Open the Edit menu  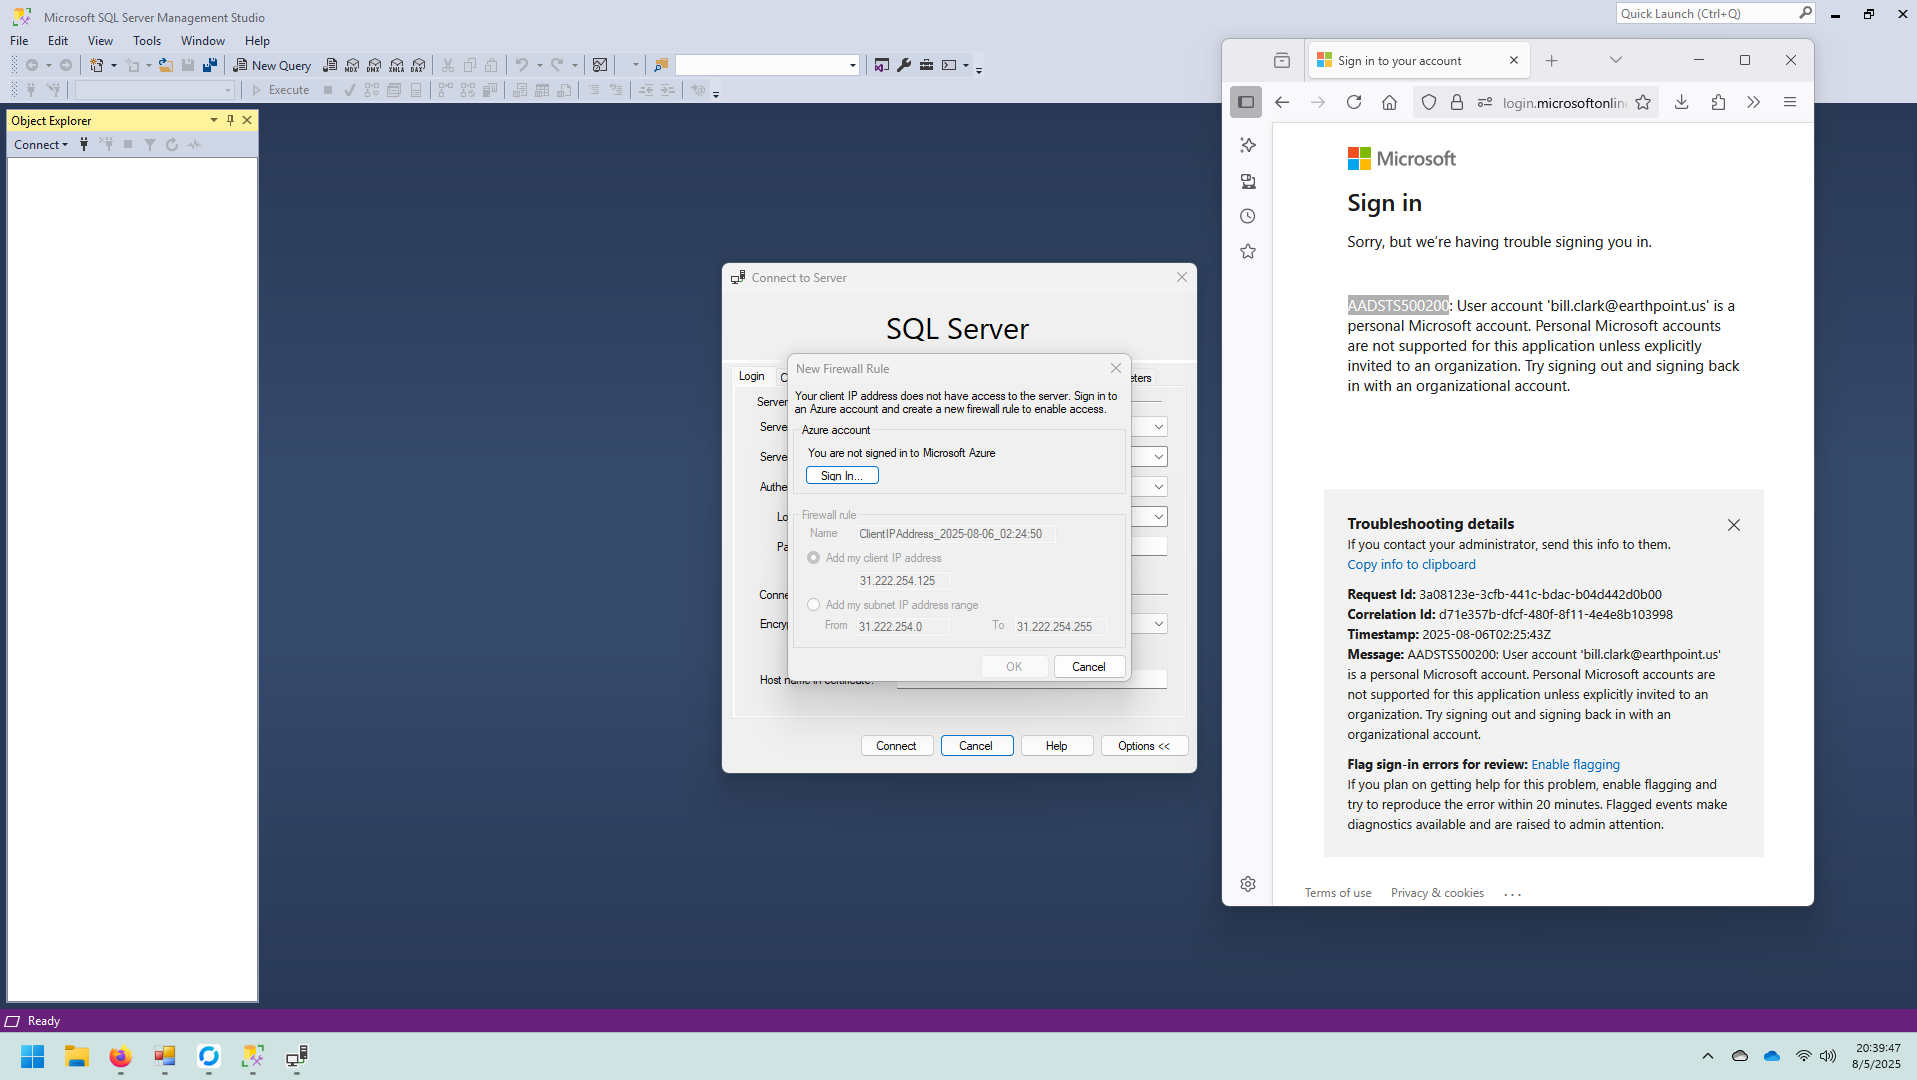point(58,41)
